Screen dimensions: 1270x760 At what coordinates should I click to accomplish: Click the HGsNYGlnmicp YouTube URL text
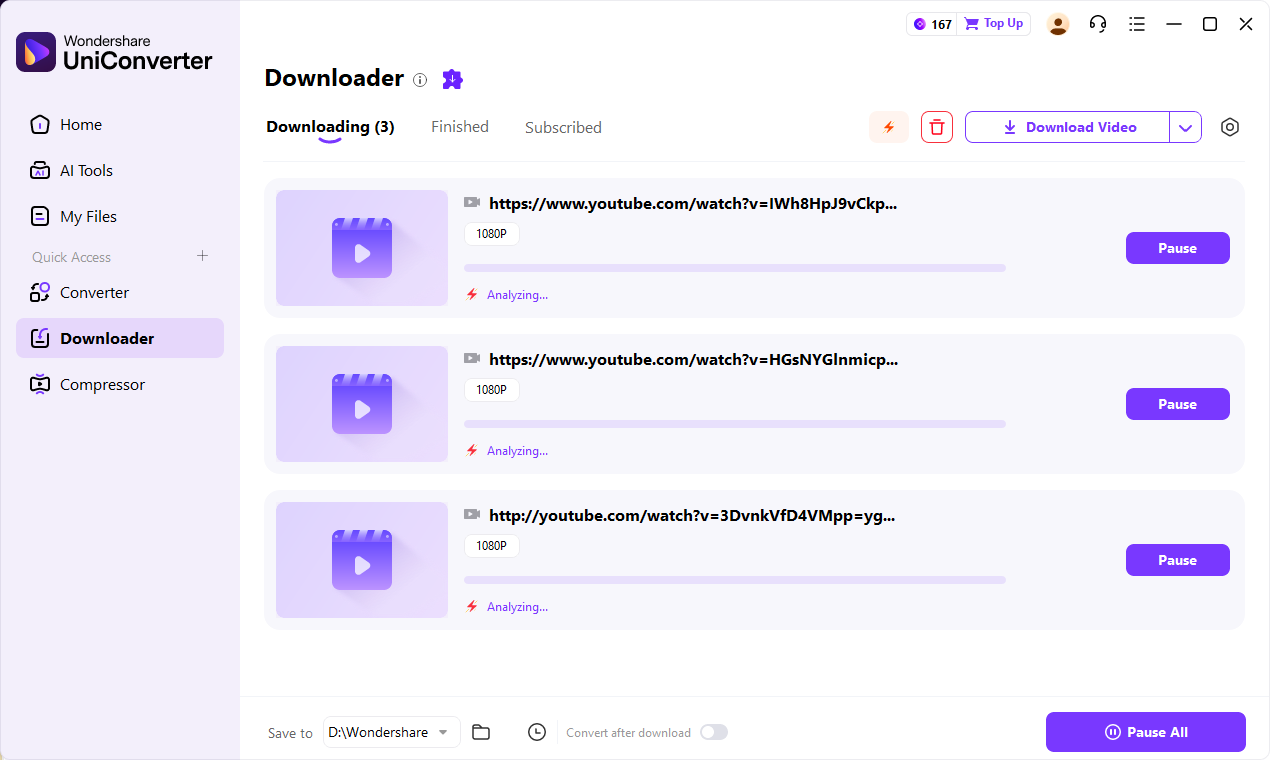[693, 359]
